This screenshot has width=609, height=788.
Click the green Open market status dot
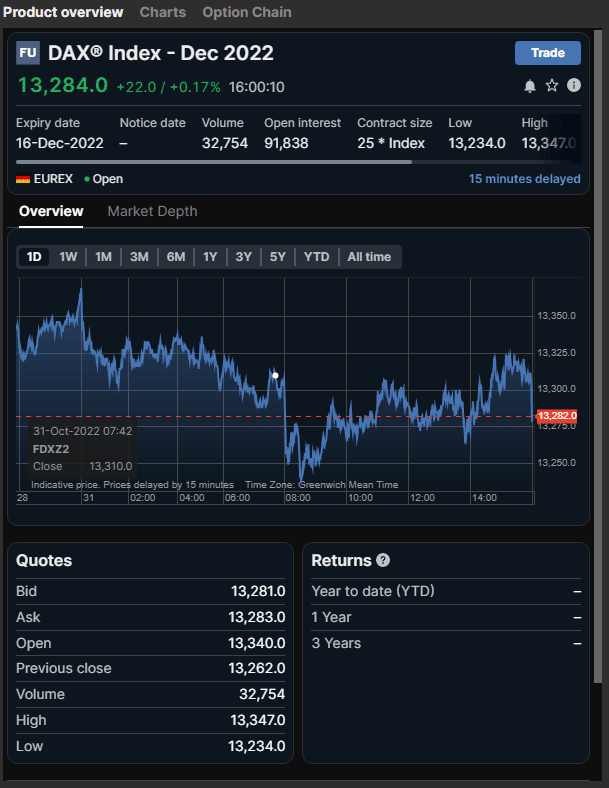pyautogui.click(x=87, y=179)
